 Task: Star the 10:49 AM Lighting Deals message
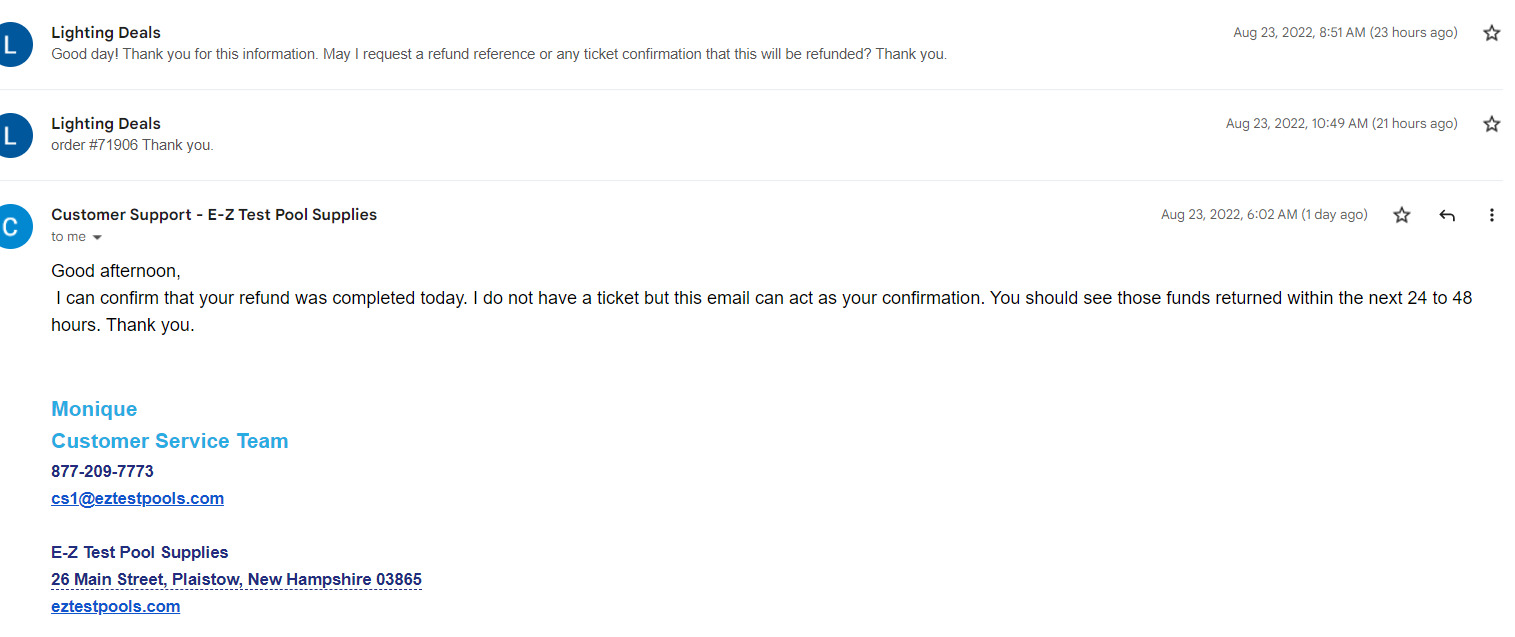pyautogui.click(x=1491, y=124)
